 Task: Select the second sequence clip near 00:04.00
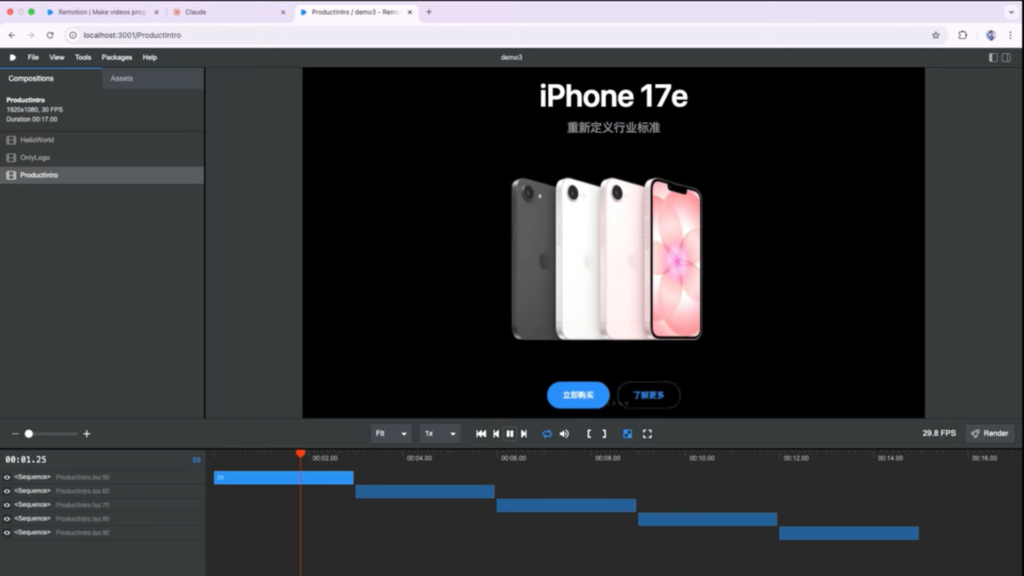(x=424, y=491)
